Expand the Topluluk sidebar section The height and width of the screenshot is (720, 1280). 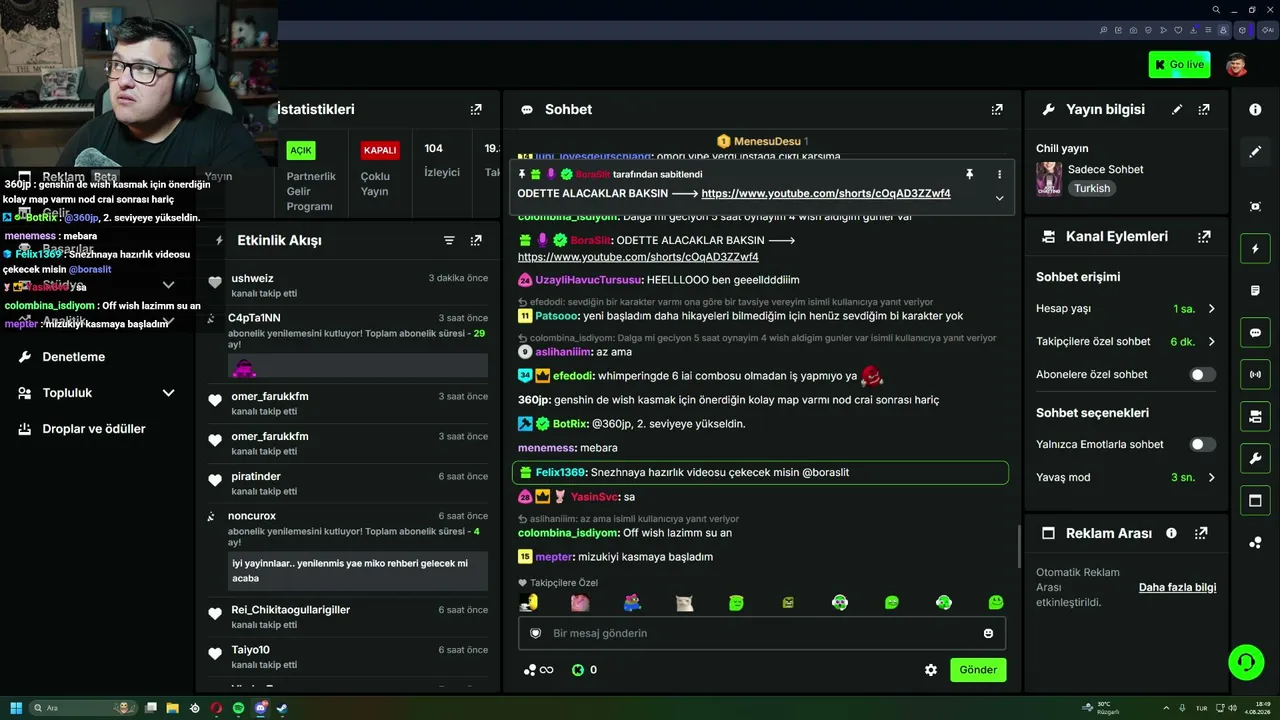168,393
